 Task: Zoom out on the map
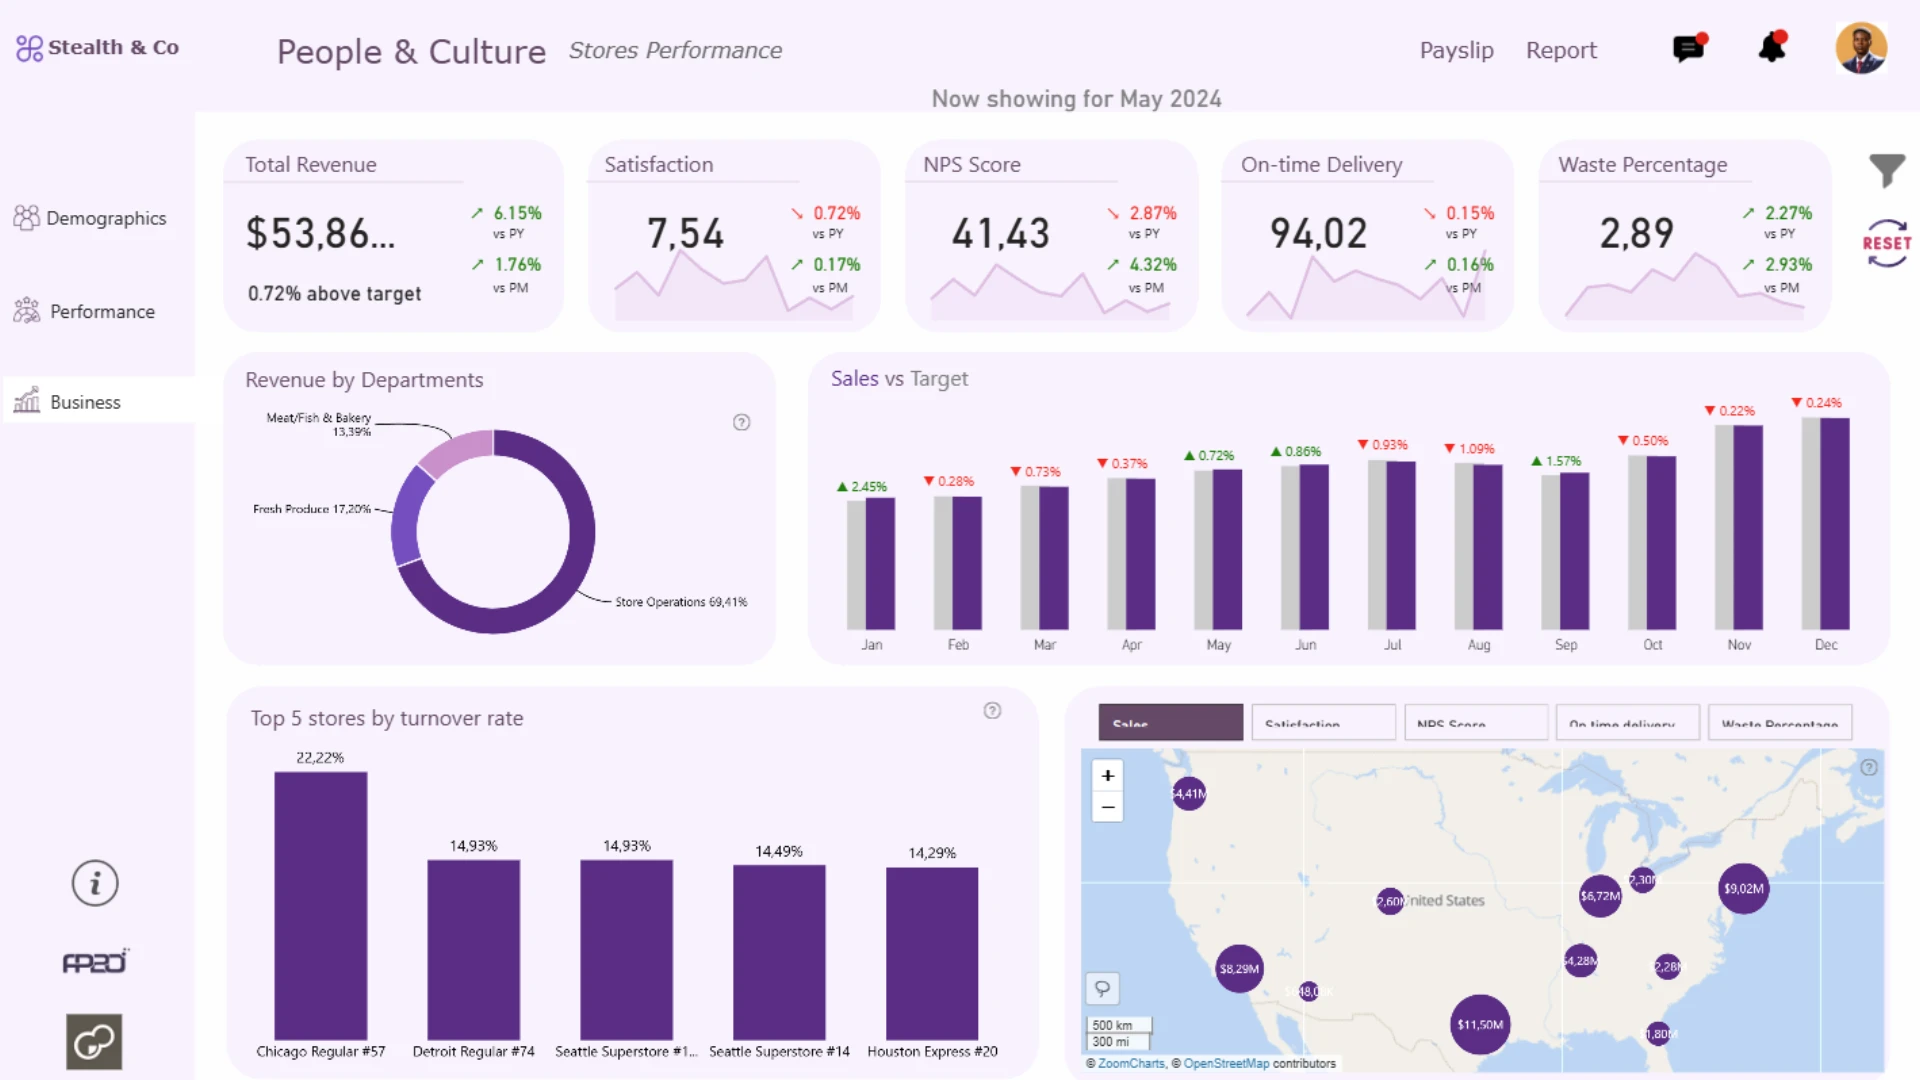tap(1107, 806)
